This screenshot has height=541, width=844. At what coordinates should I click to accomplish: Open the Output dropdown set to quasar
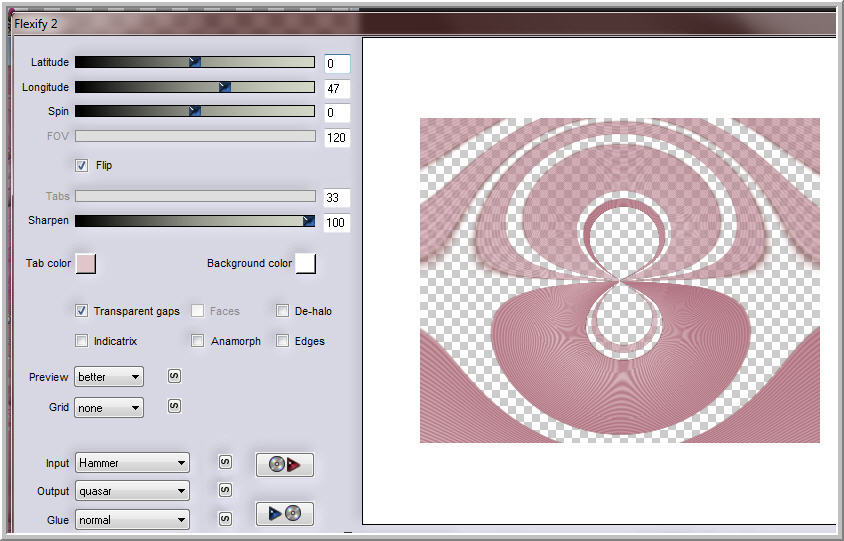132,491
